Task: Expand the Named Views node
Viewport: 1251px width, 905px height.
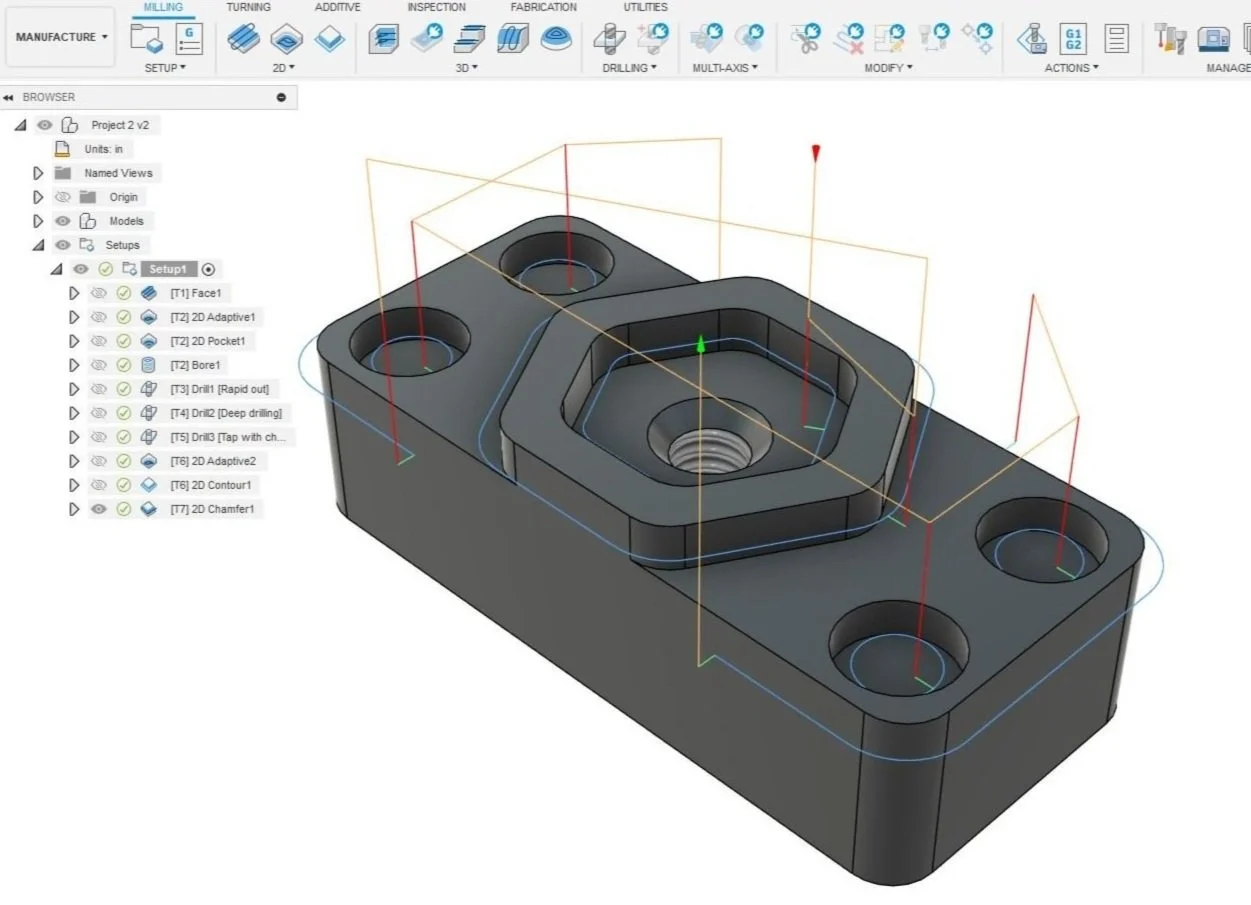Action: coord(38,173)
